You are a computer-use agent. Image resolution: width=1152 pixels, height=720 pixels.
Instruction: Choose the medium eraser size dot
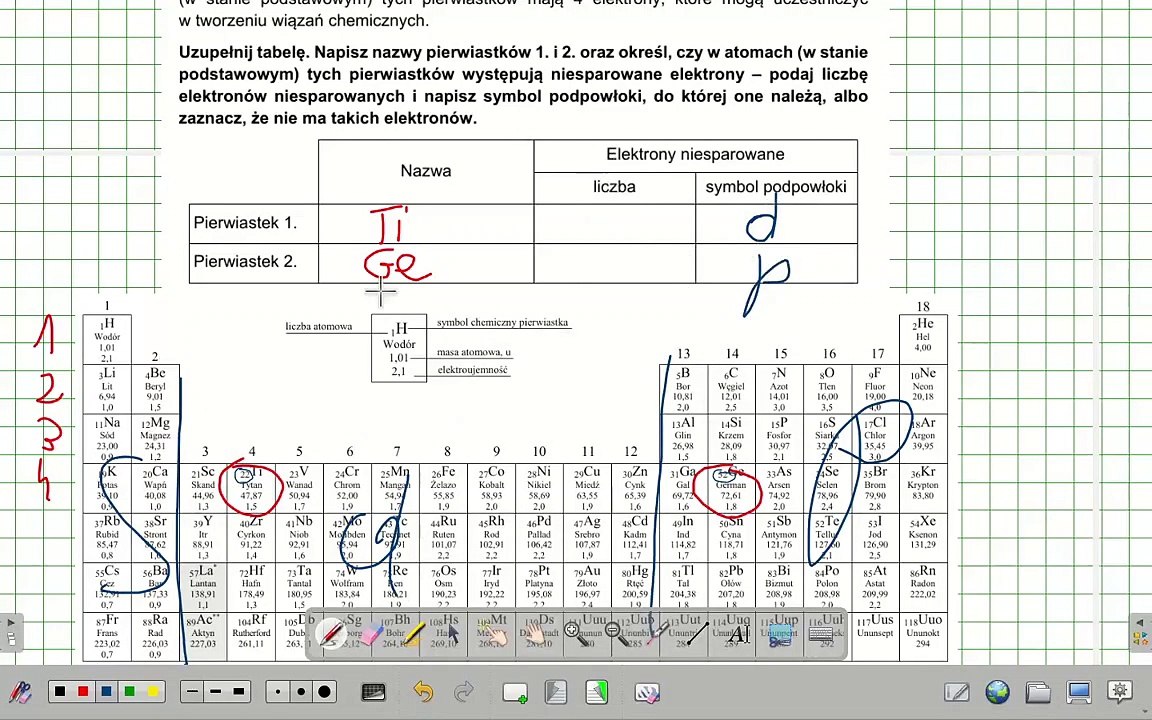coord(301,691)
